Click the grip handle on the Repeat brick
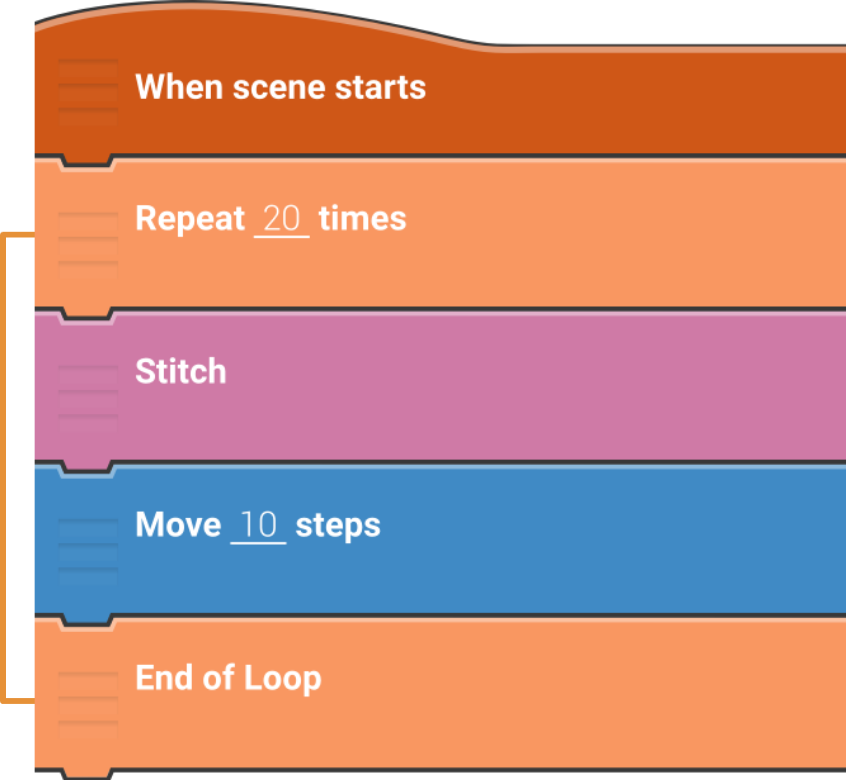Screen dimensions: 846x781 tap(87, 240)
